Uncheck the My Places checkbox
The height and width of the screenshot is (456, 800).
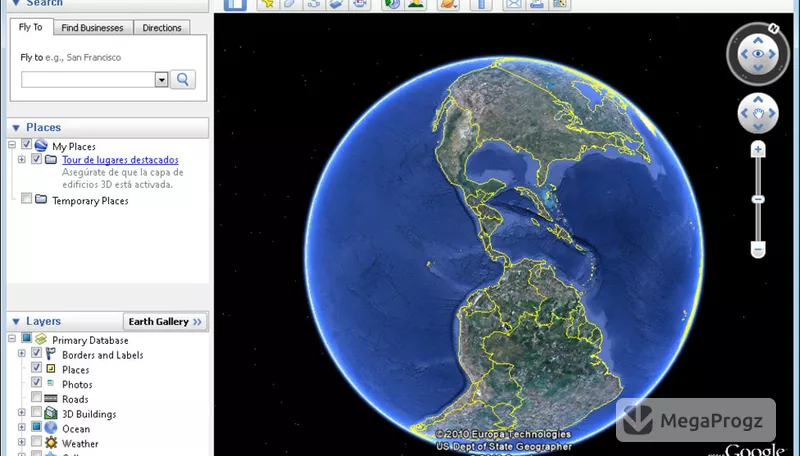pyautogui.click(x=27, y=145)
